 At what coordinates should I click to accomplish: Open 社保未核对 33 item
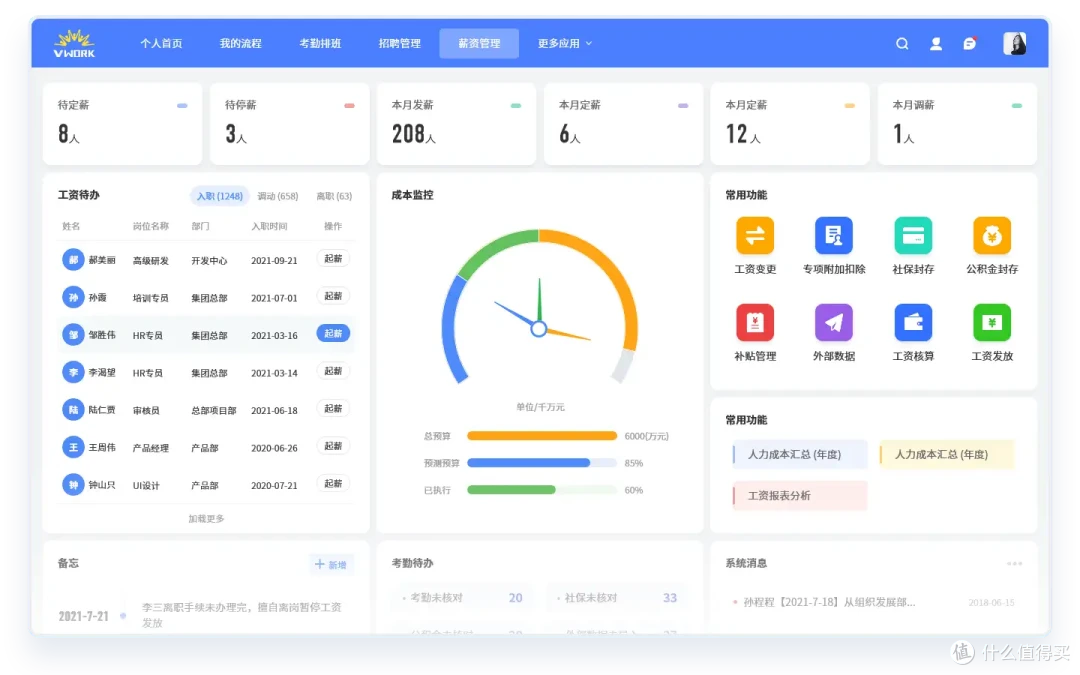[x=618, y=598]
